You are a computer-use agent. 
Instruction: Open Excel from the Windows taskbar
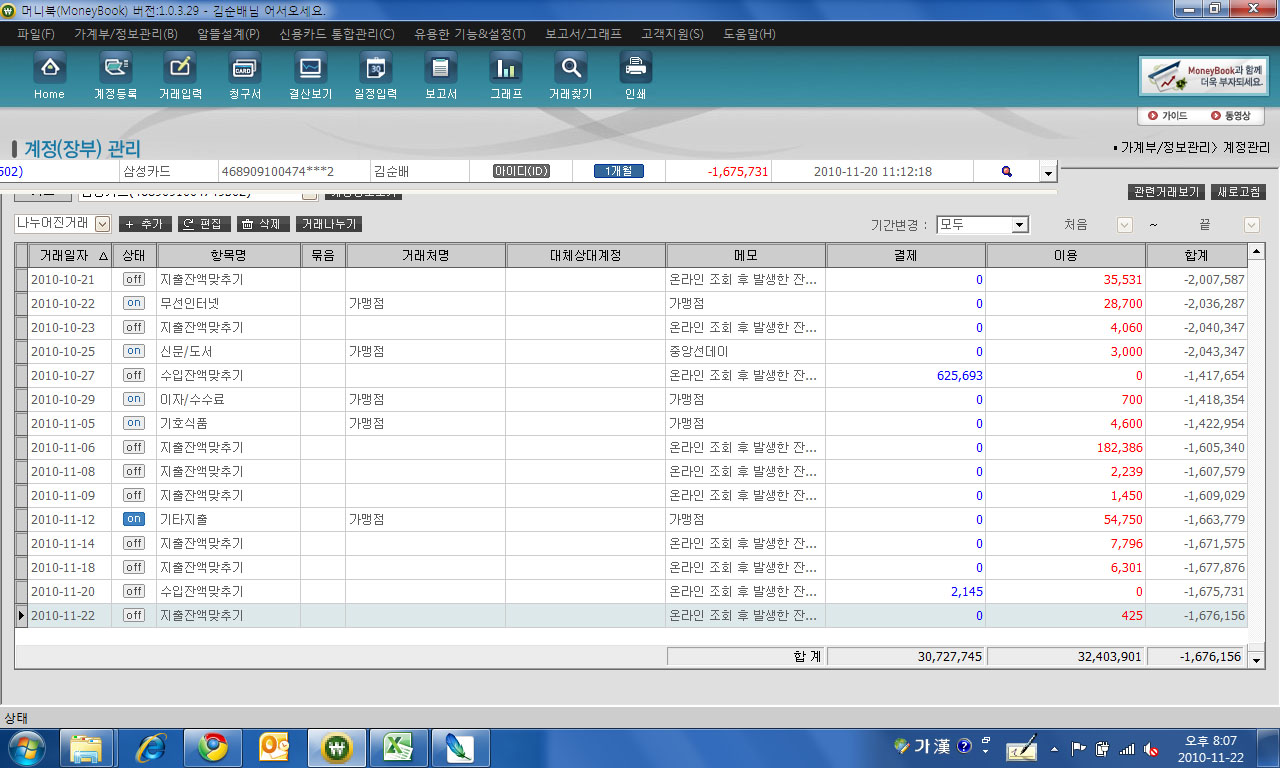[x=398, y=747]
